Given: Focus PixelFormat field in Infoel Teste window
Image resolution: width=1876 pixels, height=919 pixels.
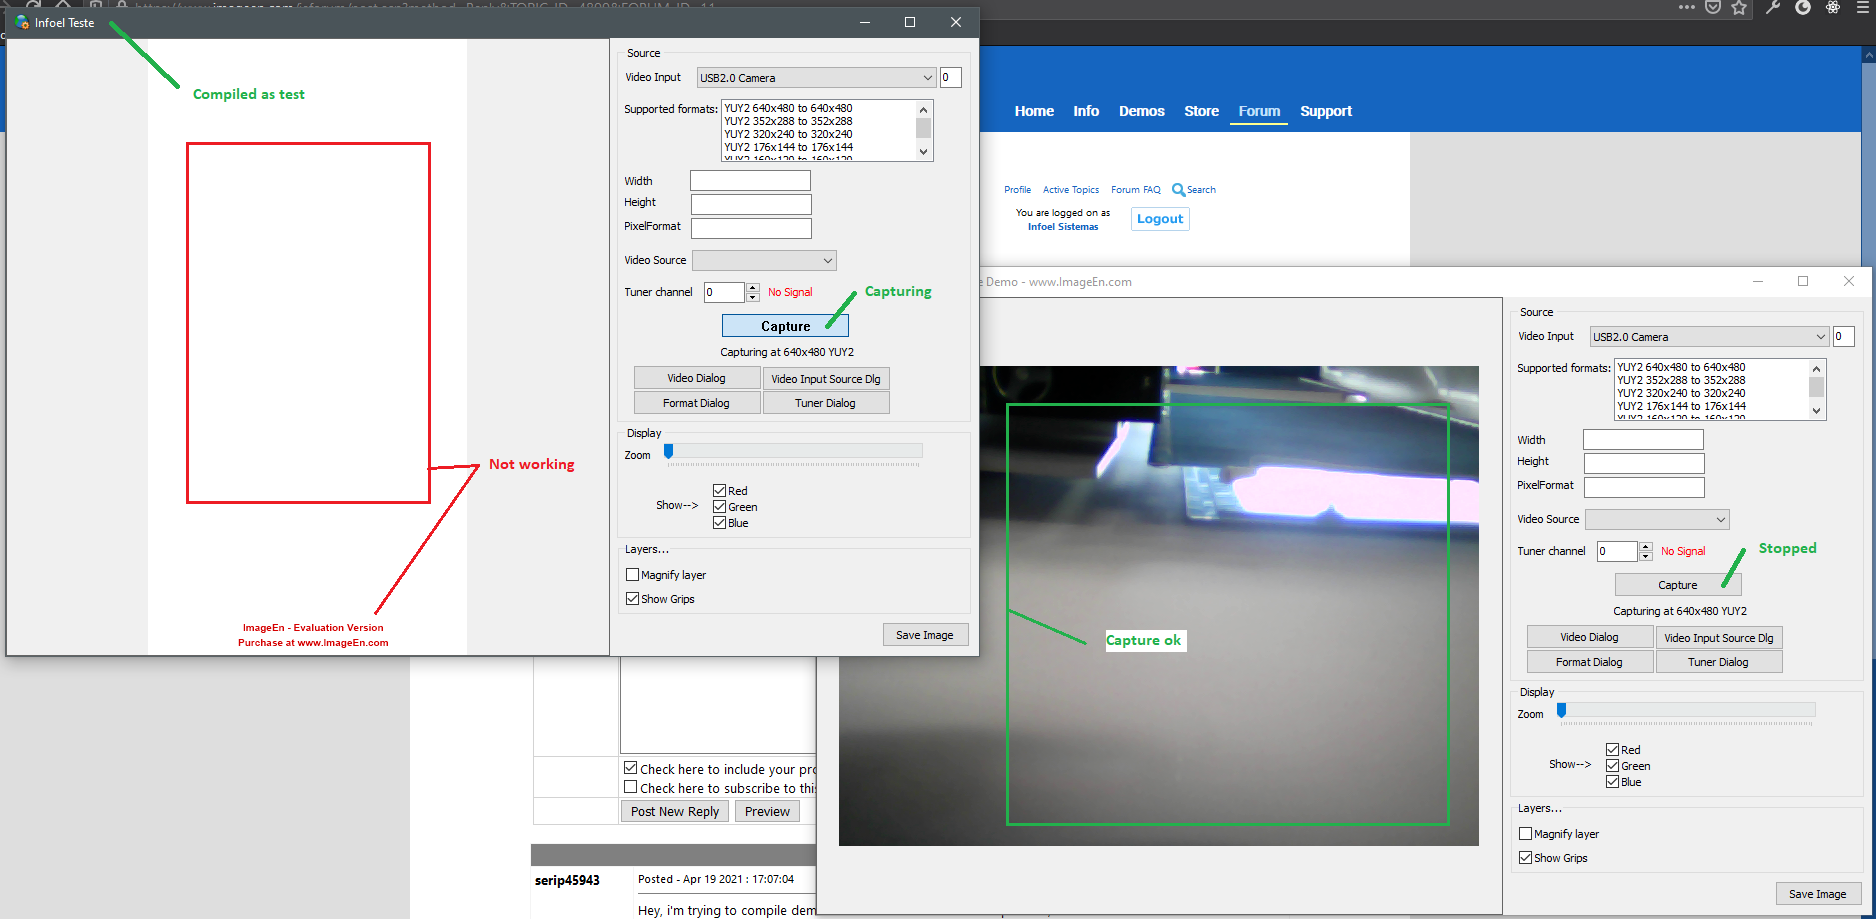Looking at the screenshot, I should [751, 228].
